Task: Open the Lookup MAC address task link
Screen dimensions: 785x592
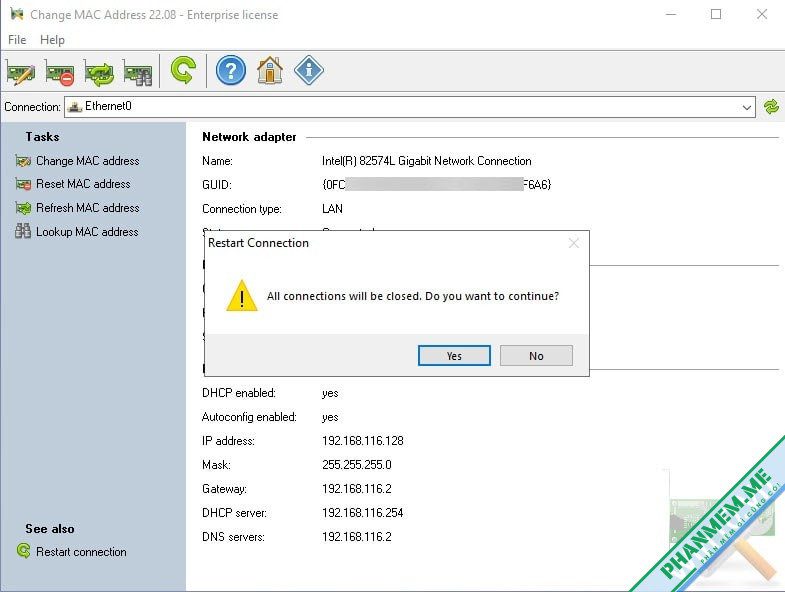Action: click(x=87, y=232)
